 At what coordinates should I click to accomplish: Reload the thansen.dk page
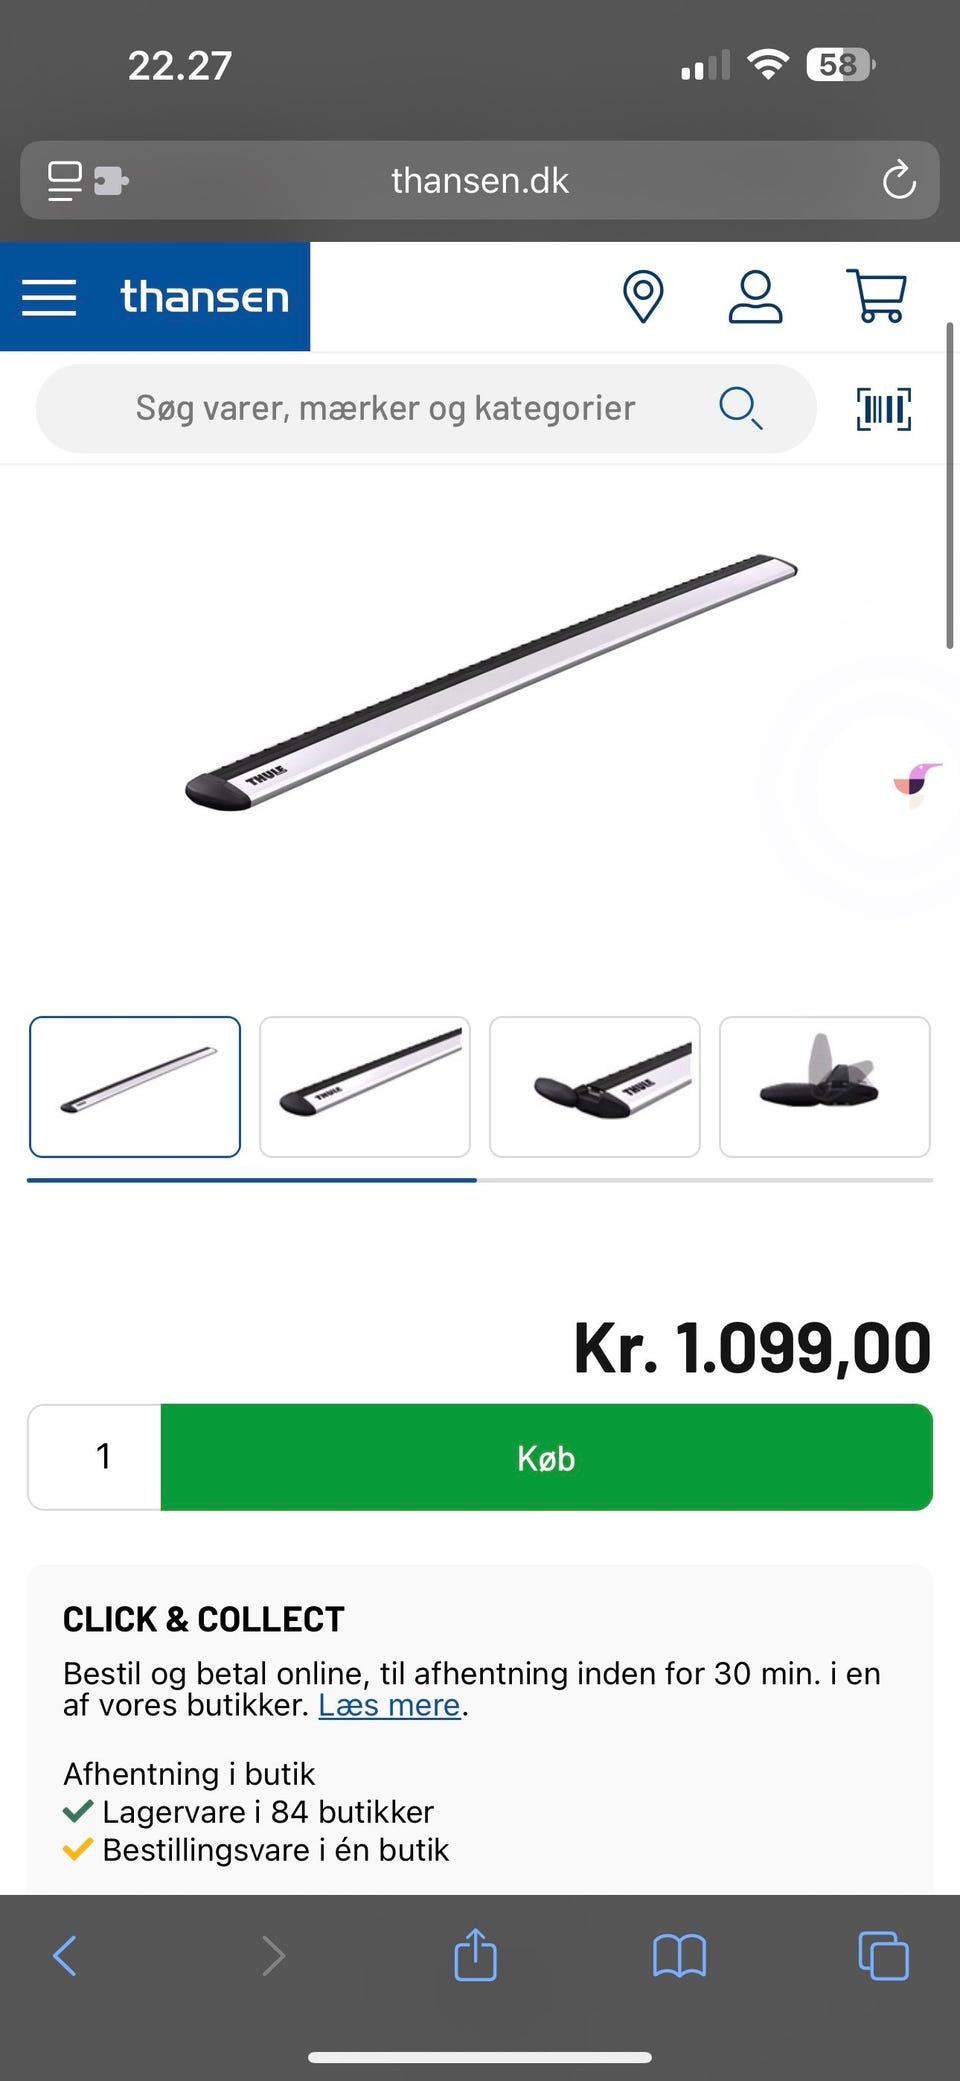click(x=898, y=180)
